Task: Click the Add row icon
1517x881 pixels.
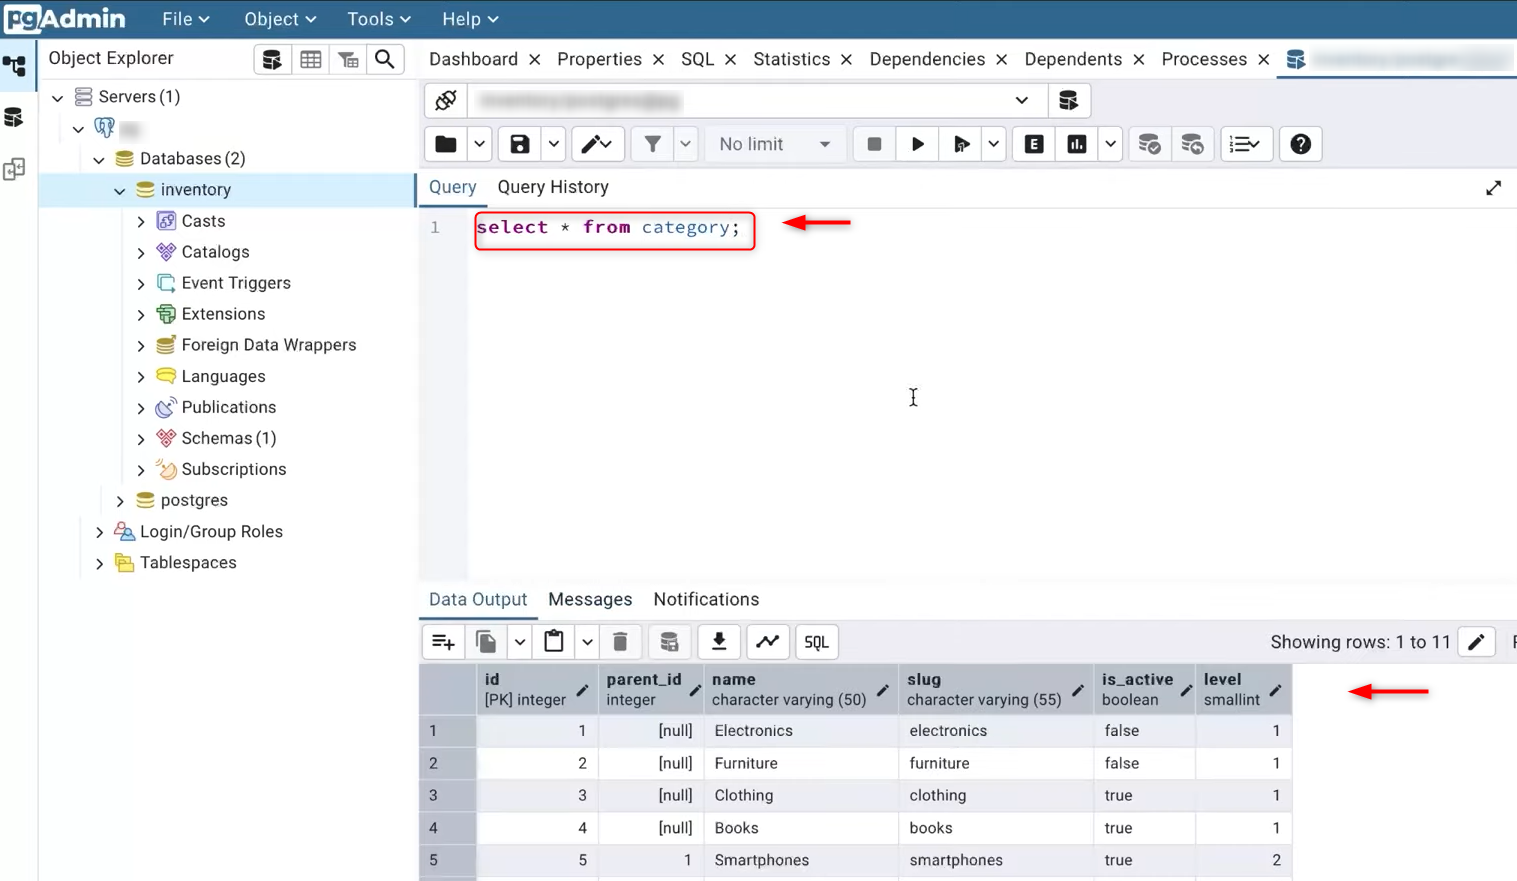Action: tap(443, 642)
